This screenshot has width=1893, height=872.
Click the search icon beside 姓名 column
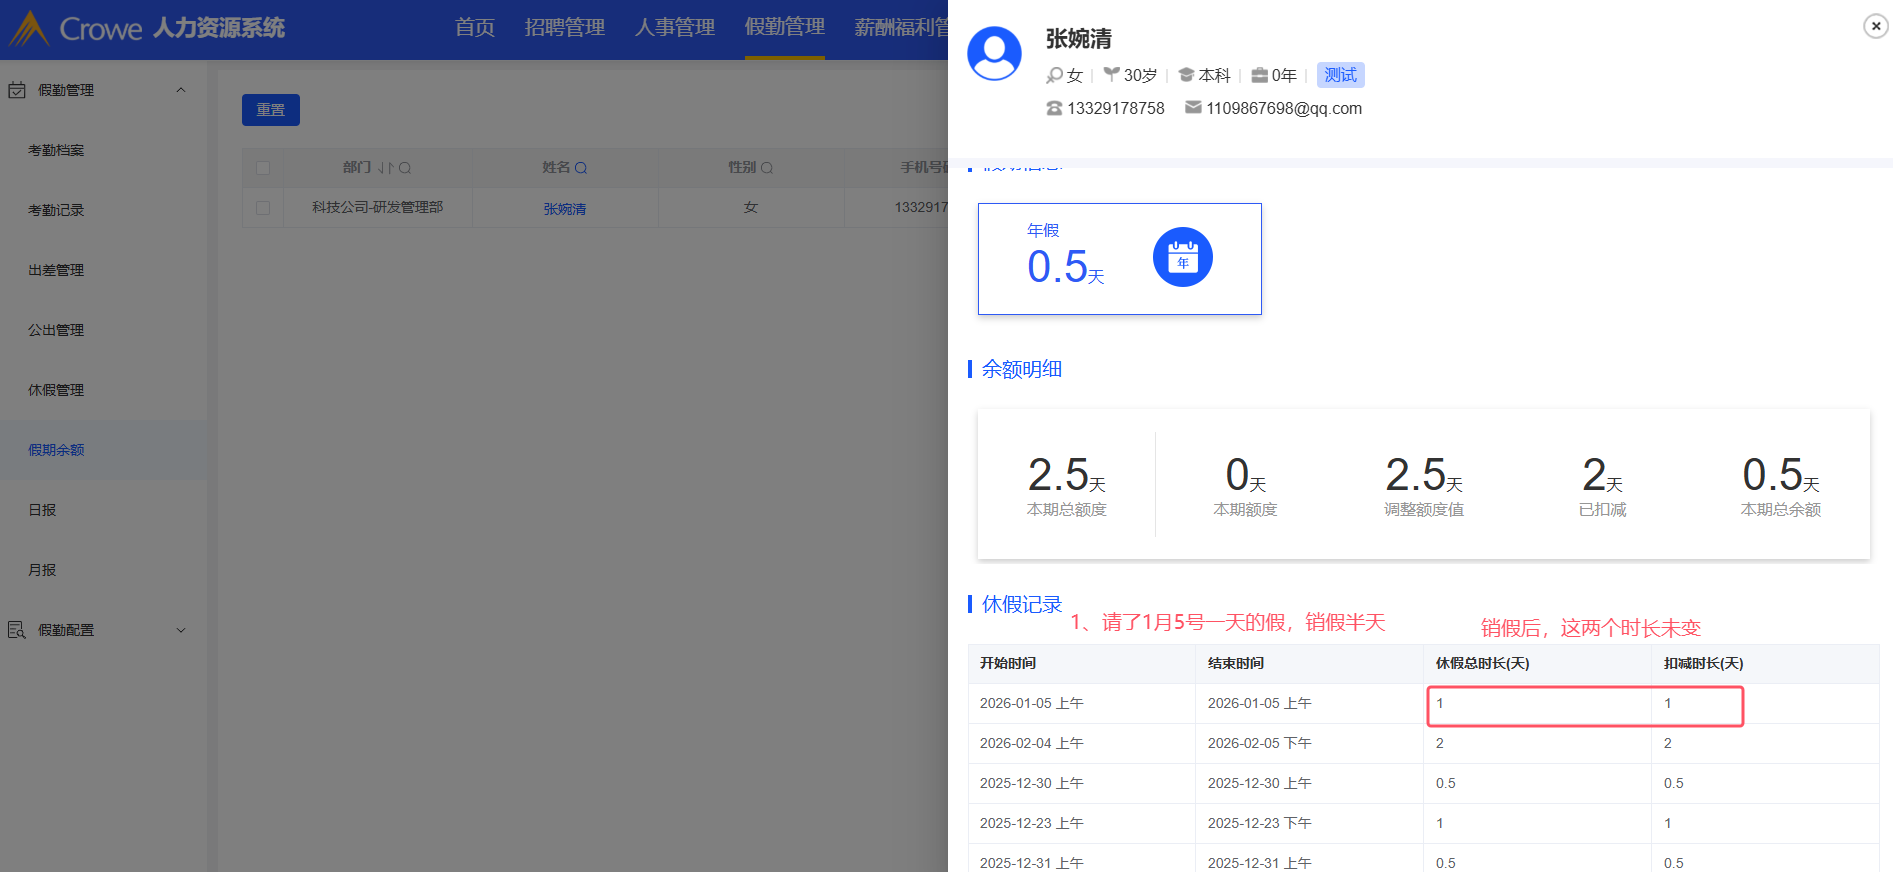581,168
